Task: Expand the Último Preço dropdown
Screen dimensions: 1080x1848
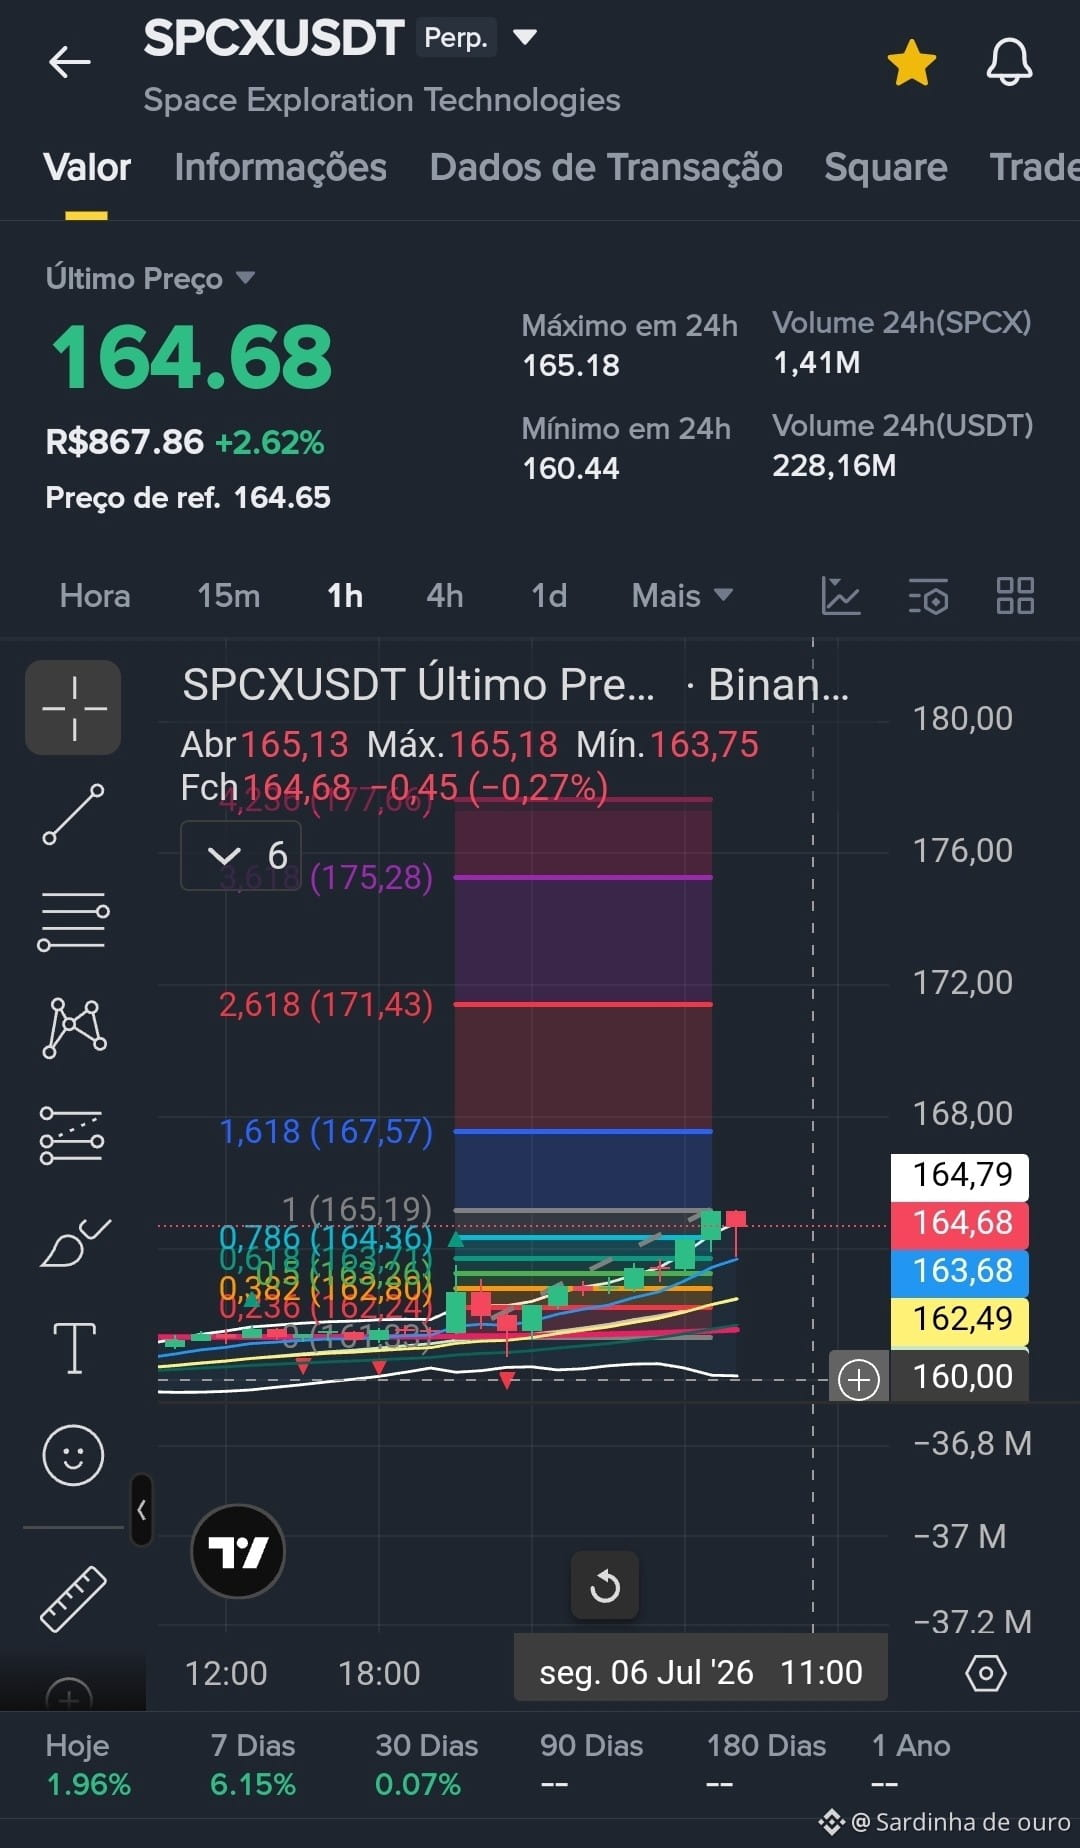Action: [x=245, y=277]
